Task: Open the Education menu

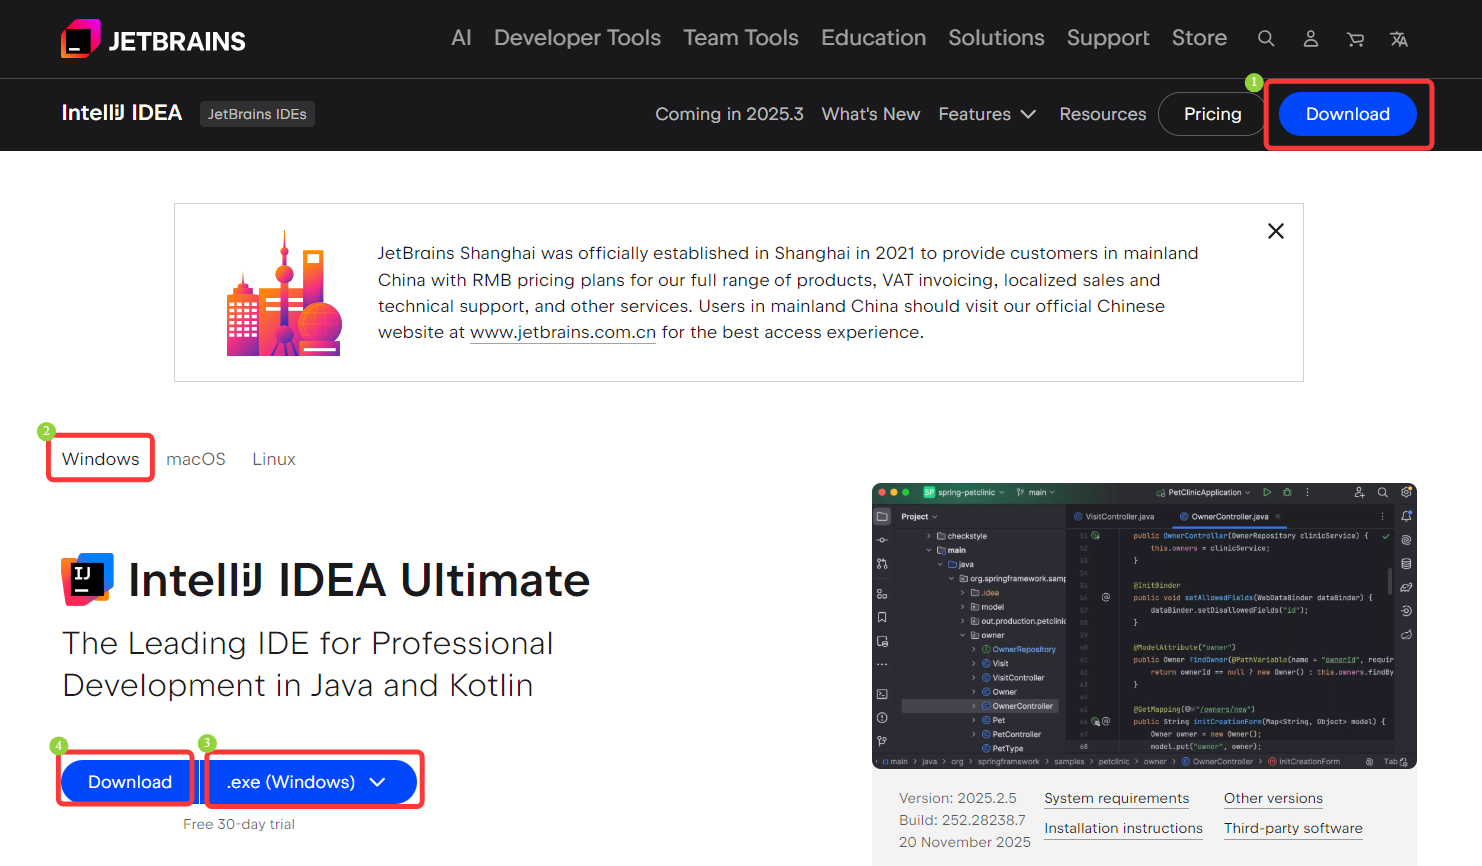Action: (x=874, y=38)
